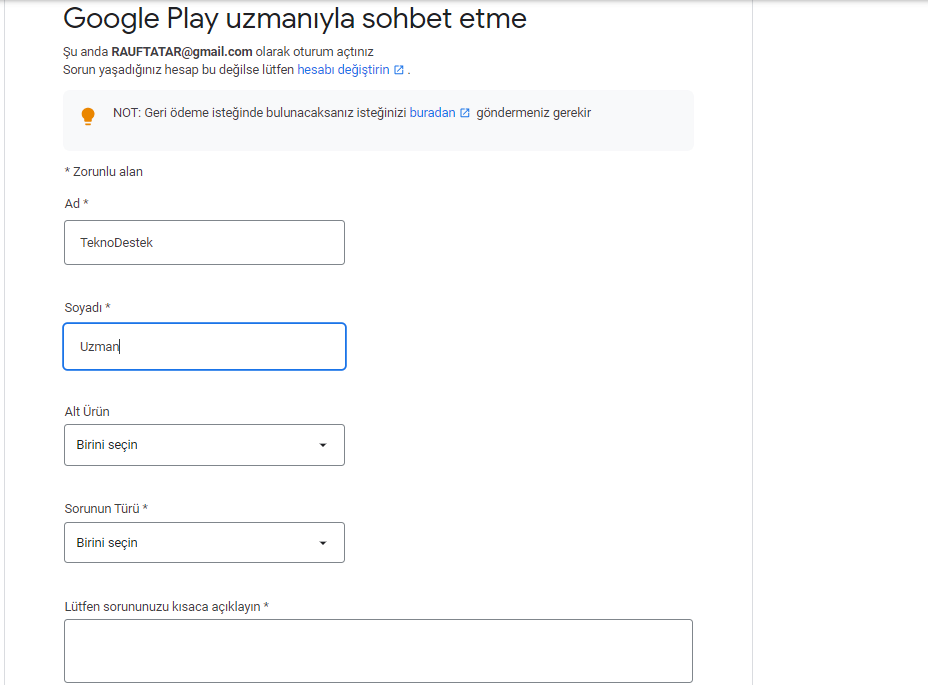
Task: Click the Alt Ürün dropdown arrow
Action: (323, 445)
